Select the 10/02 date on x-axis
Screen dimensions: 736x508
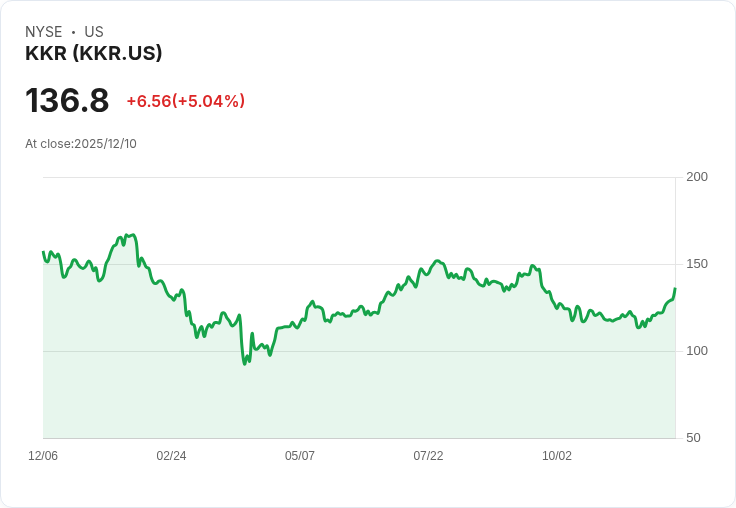[x=557, y=456]
